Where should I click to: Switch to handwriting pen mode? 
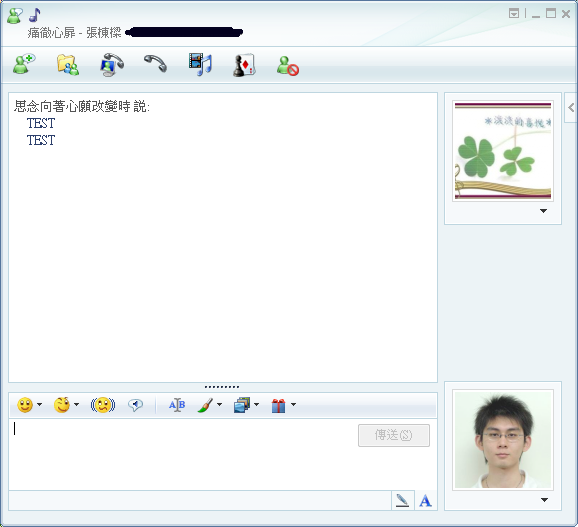pos(402,500)
